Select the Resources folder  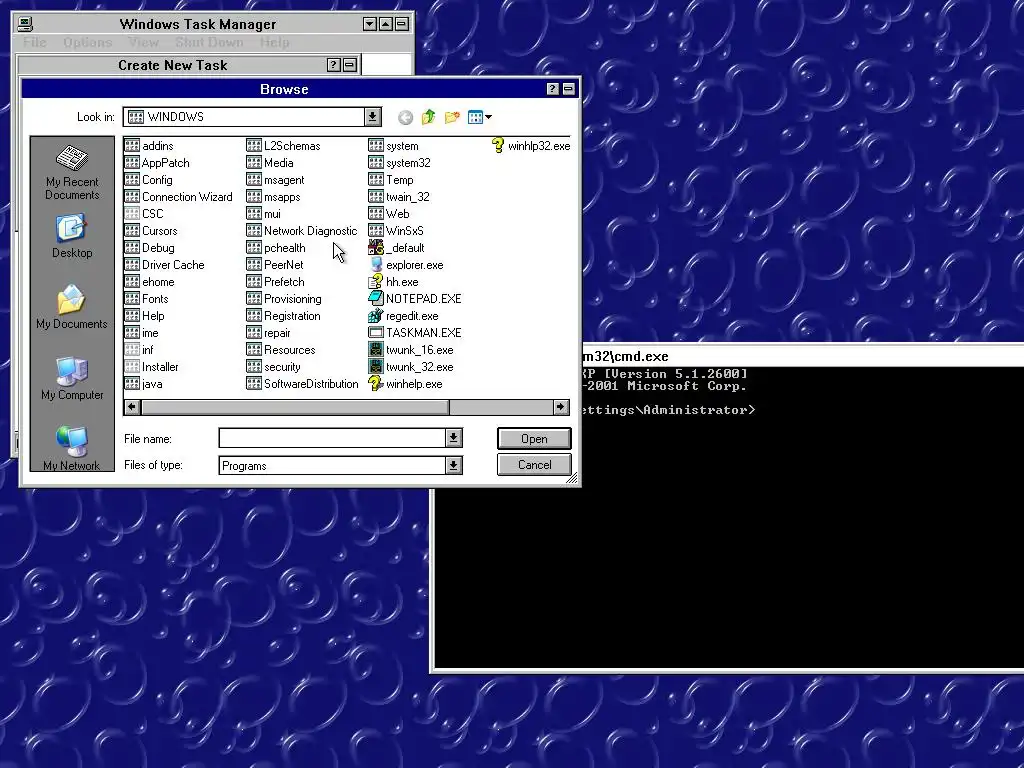(x=281, y=349)
